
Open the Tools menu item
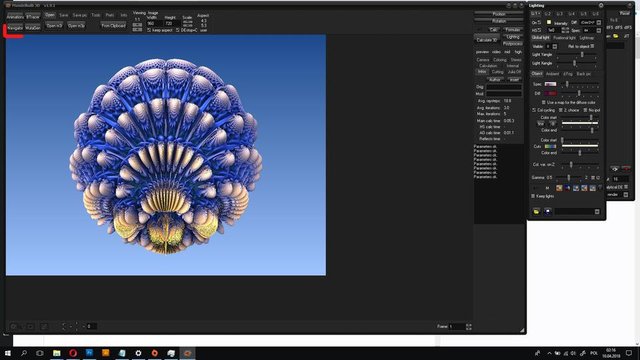(96, 15)
